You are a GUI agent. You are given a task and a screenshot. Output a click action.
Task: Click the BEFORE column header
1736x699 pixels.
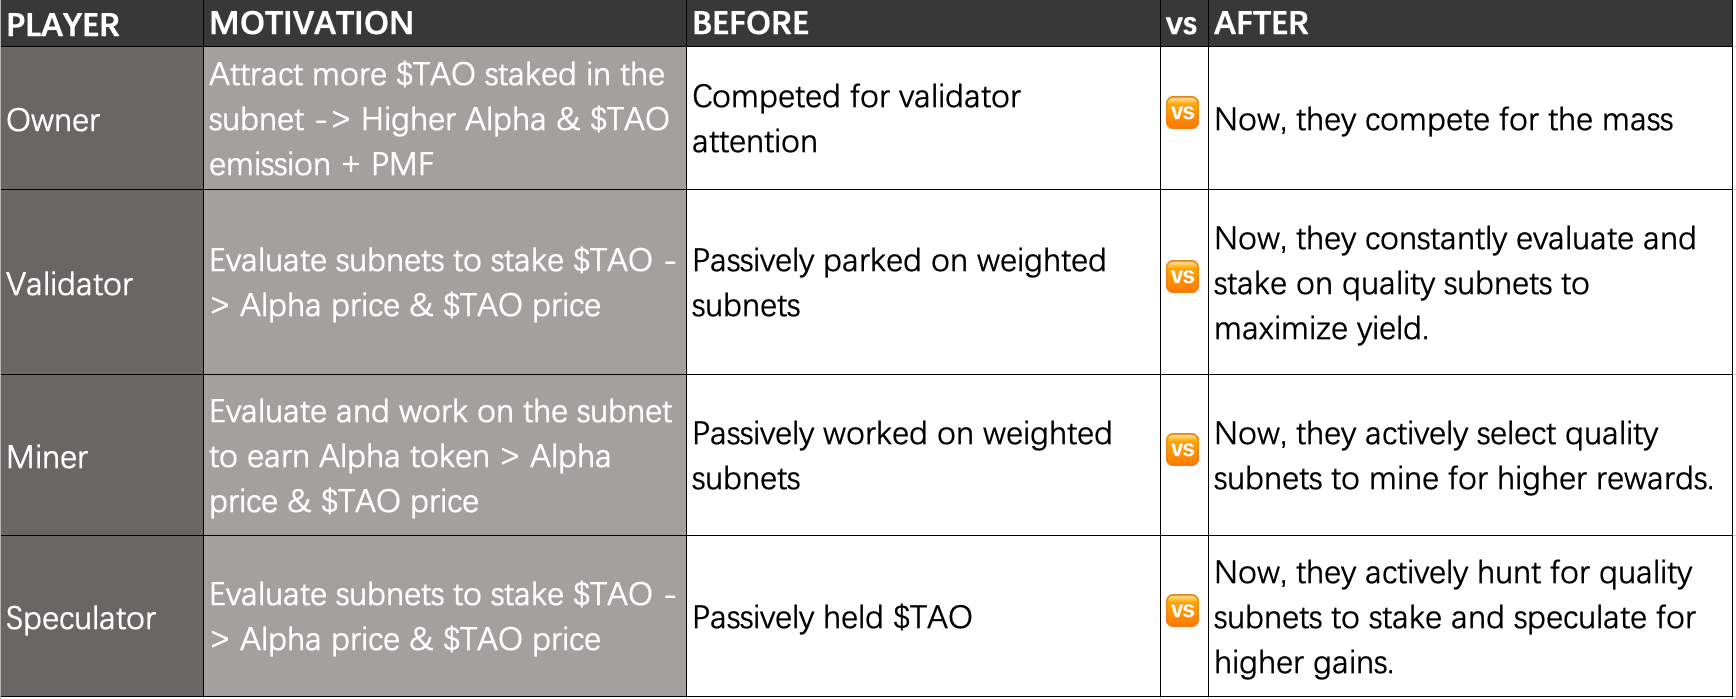click(x=750, y=24)
